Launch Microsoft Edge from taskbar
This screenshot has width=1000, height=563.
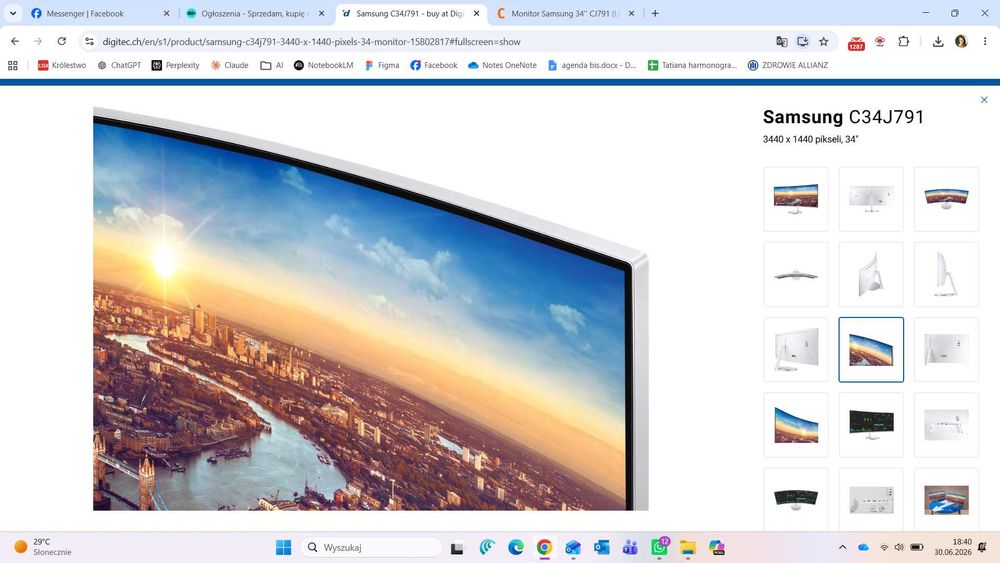[516, 547]
